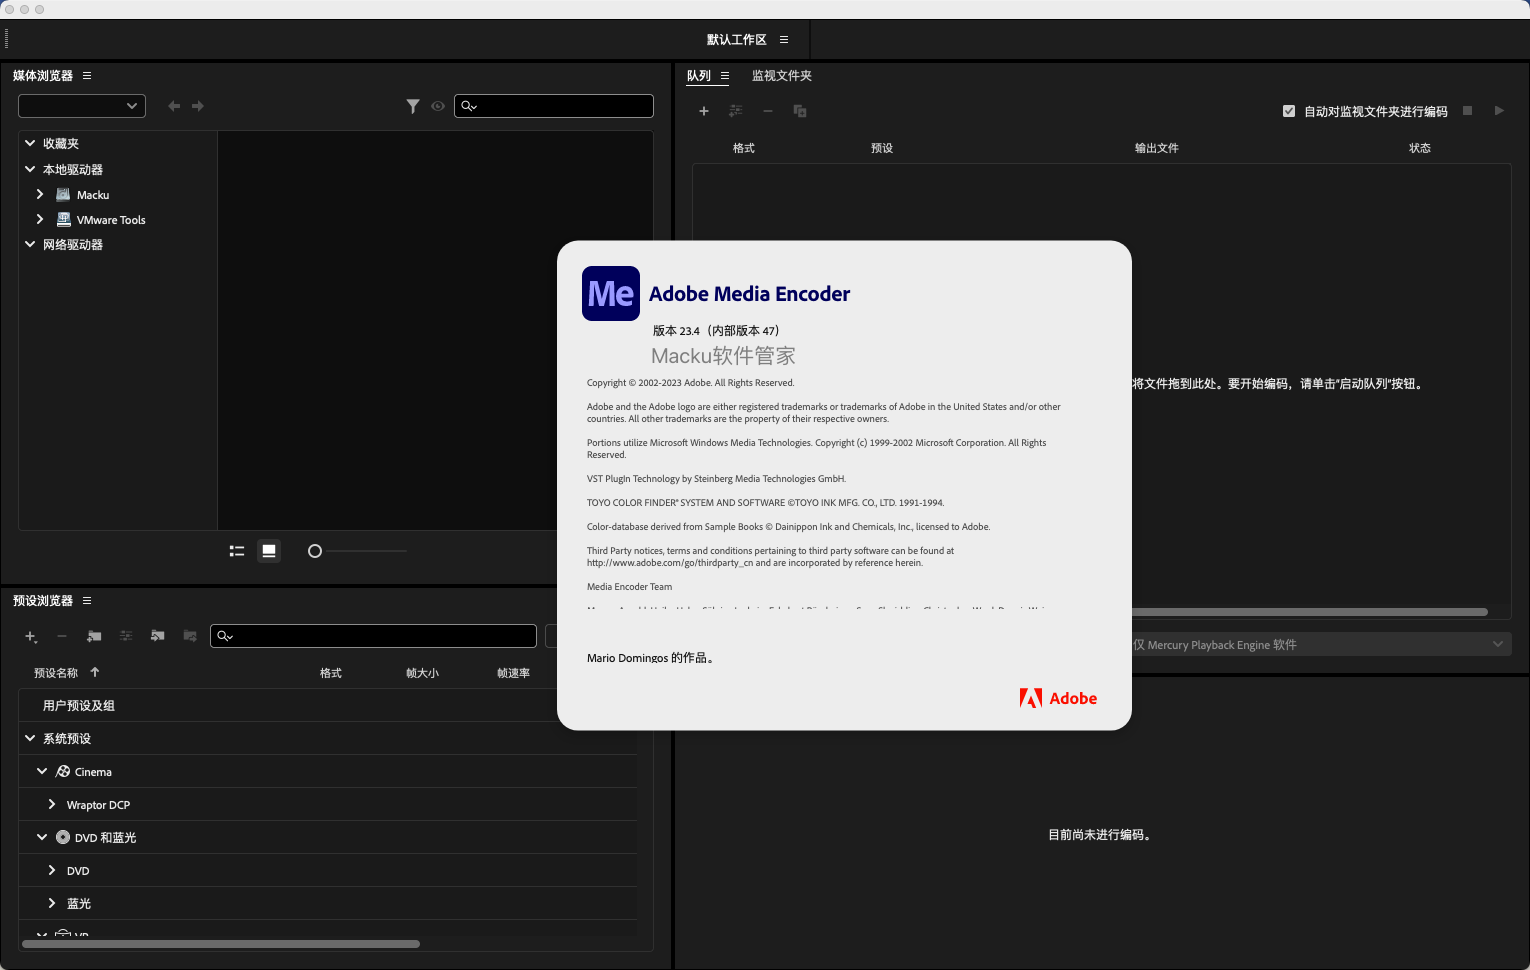
Task: Click the 输出文件 column header in the queue panel
Action: point(1157,148)
